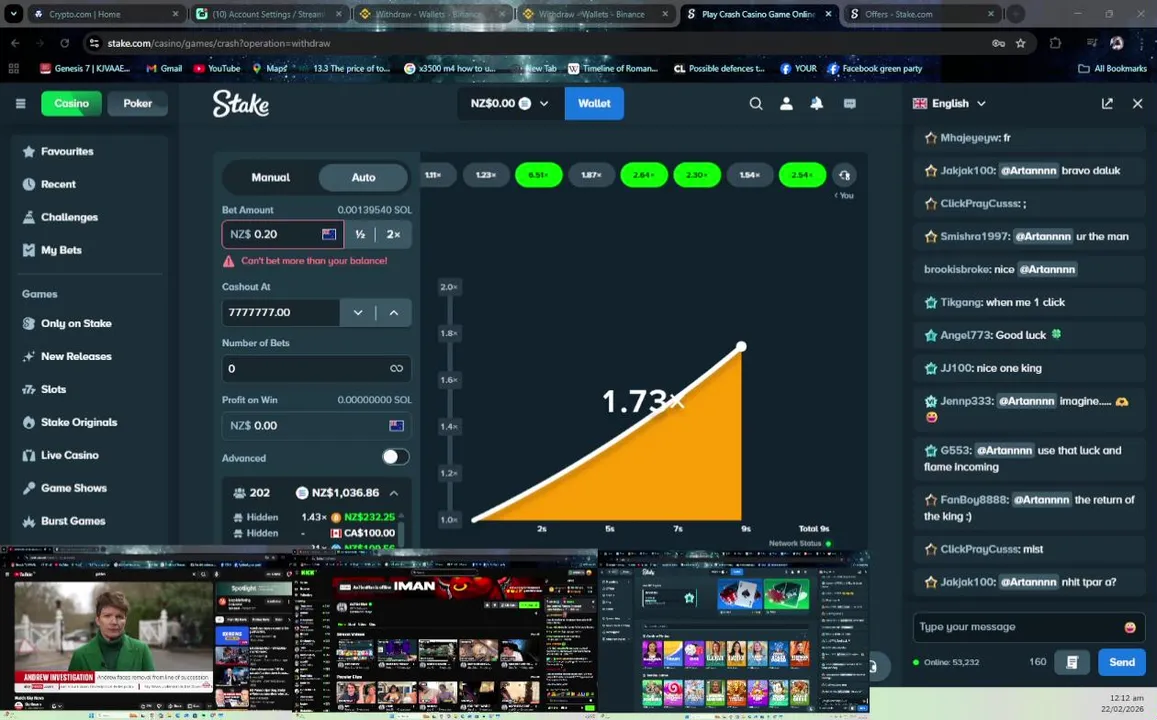The image size is (1157, 720).
Task: Open the chat rules icon next to Send
Action: coord(1072,662)
